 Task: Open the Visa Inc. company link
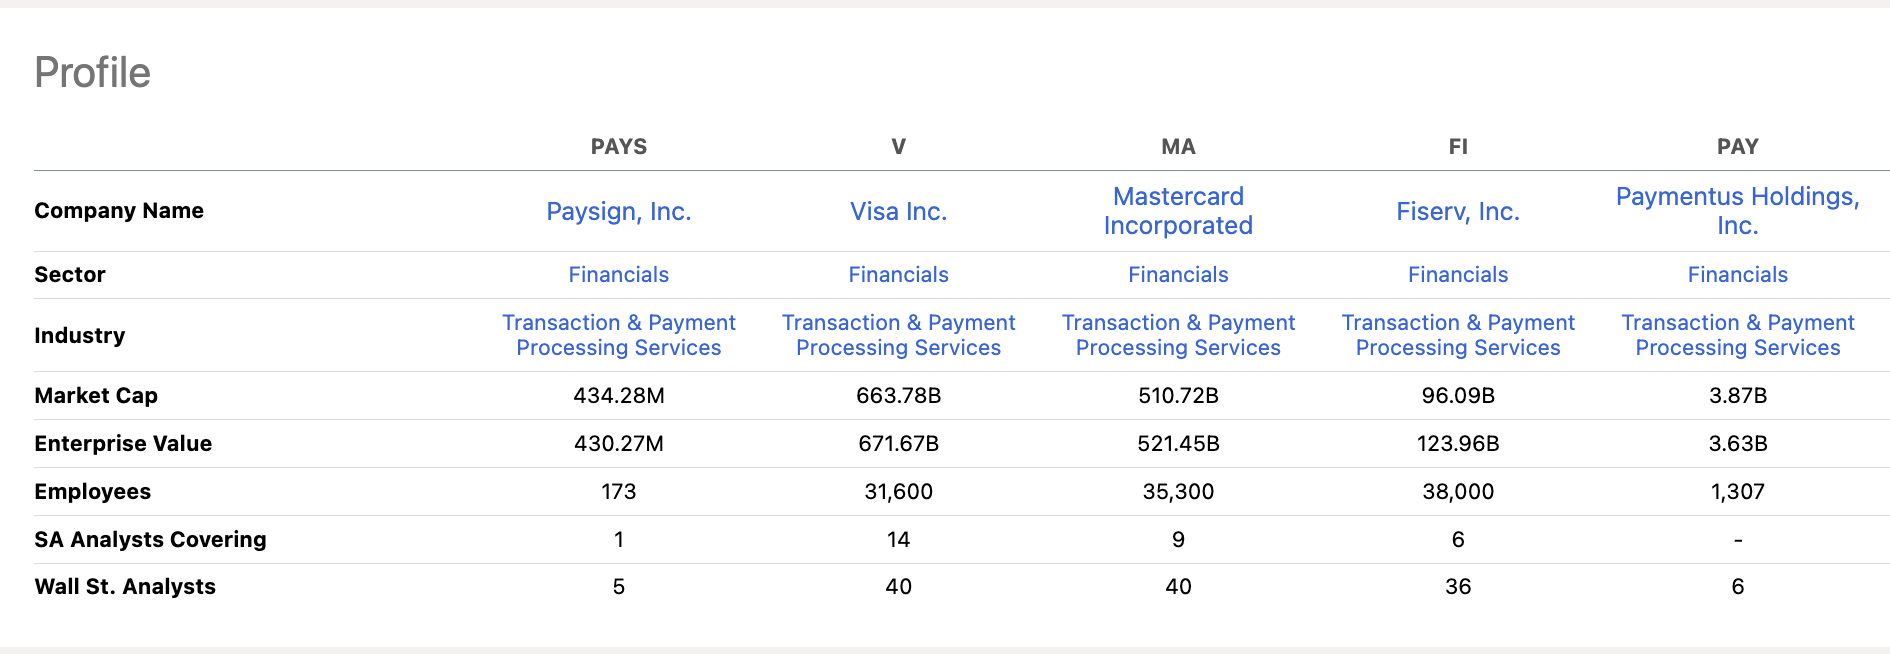click(897, 211)
